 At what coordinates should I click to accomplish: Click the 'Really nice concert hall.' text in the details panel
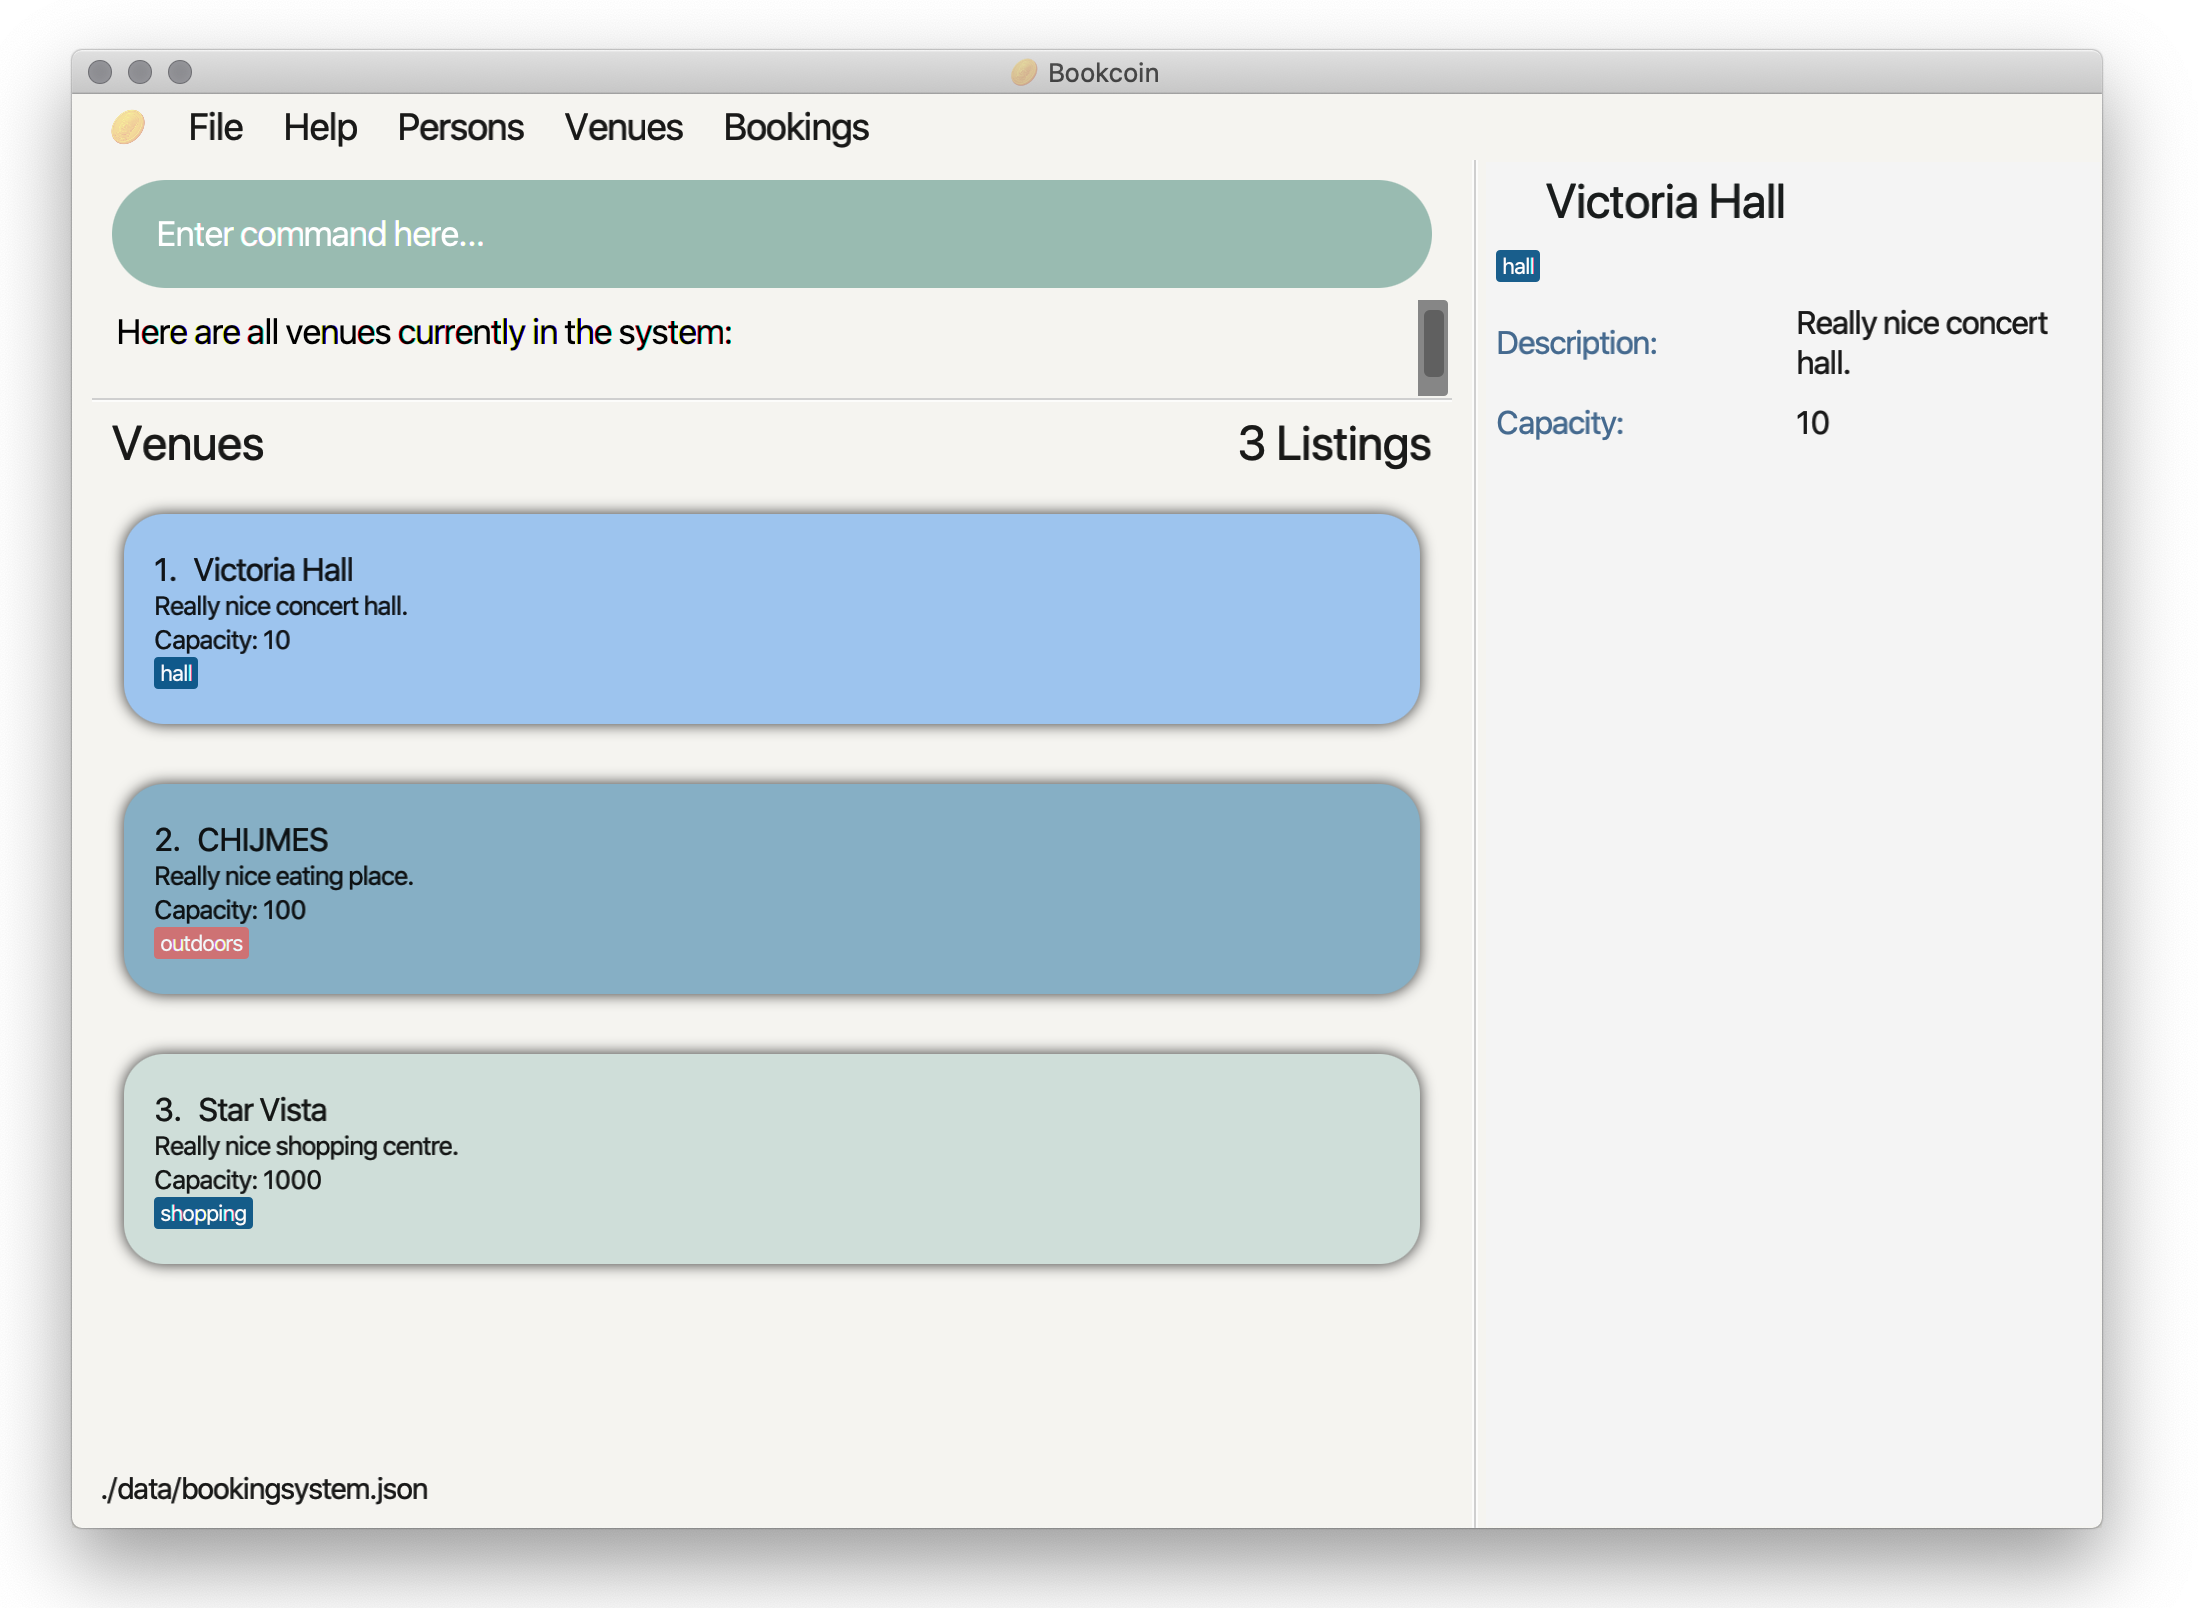1921,343
